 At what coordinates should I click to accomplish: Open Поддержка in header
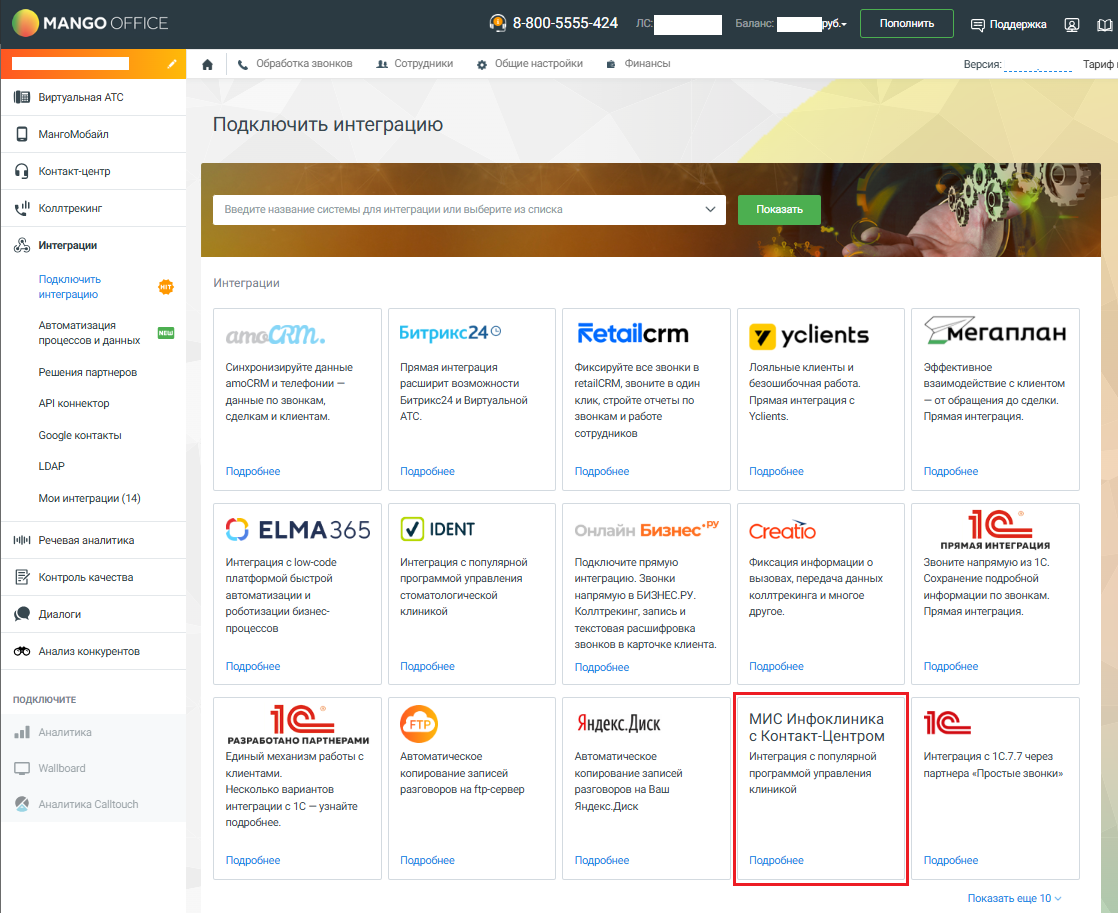[x=1009, y=25]
